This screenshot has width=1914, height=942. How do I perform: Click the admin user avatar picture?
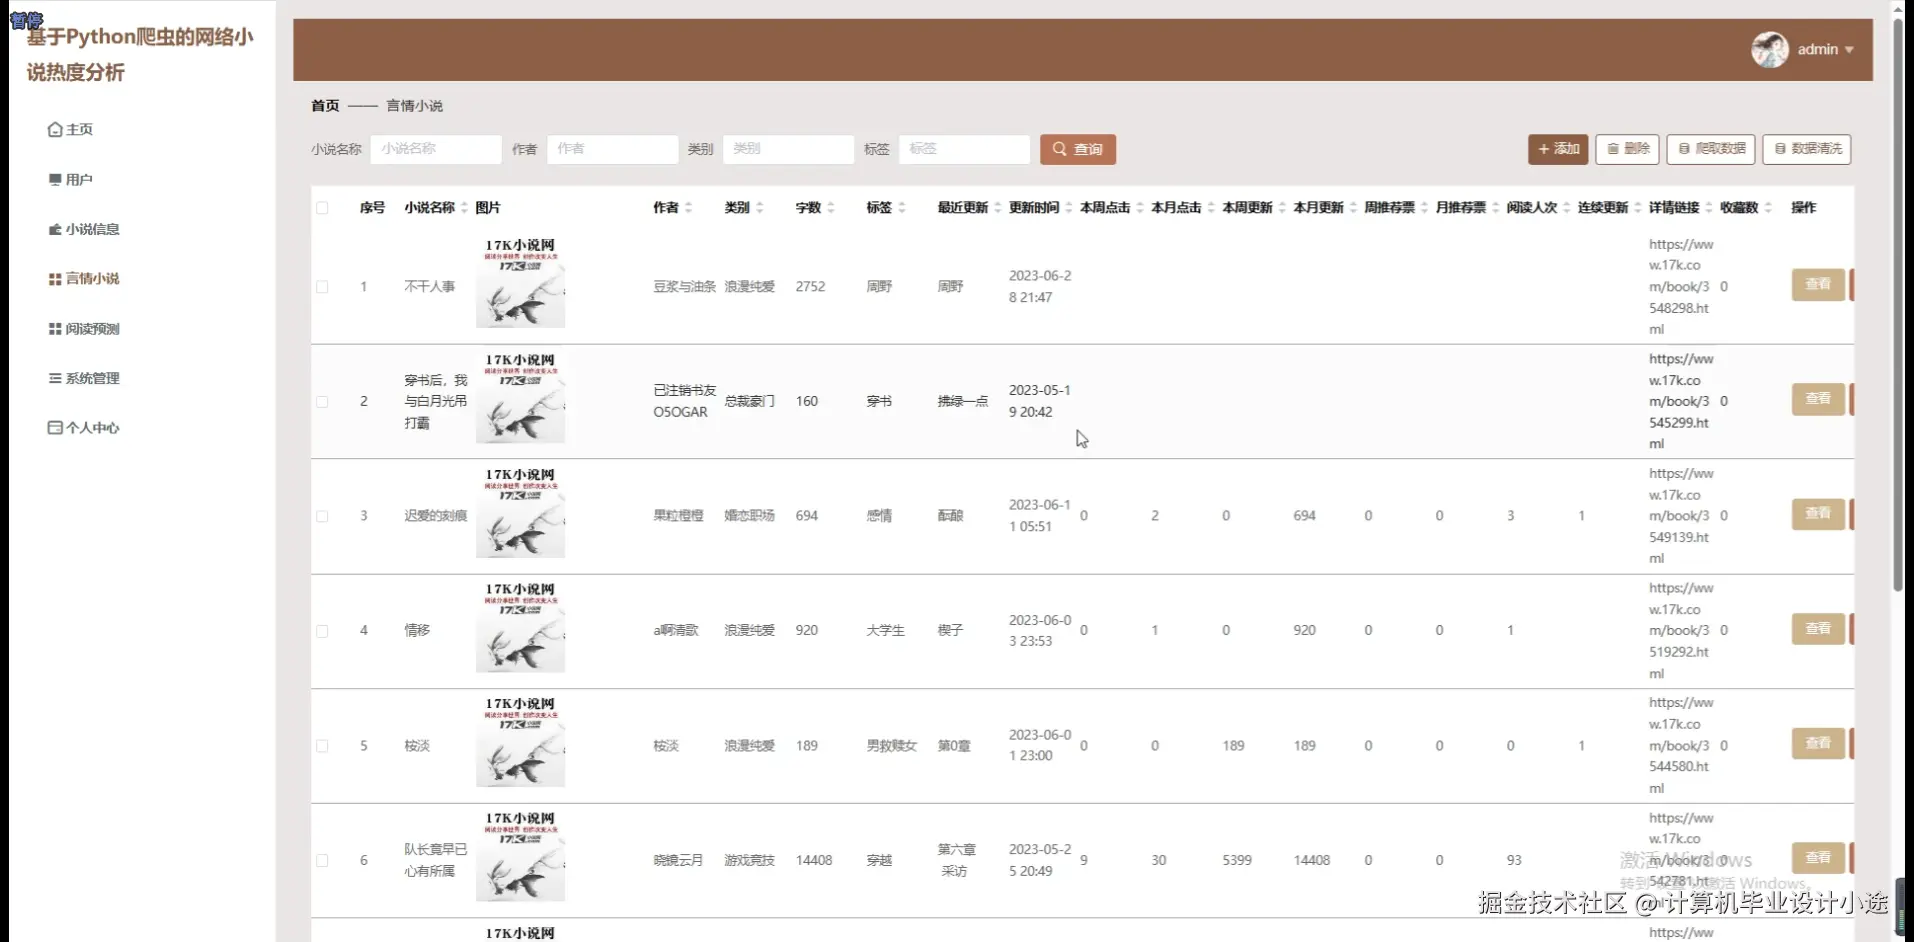[x=1769, y=49]
